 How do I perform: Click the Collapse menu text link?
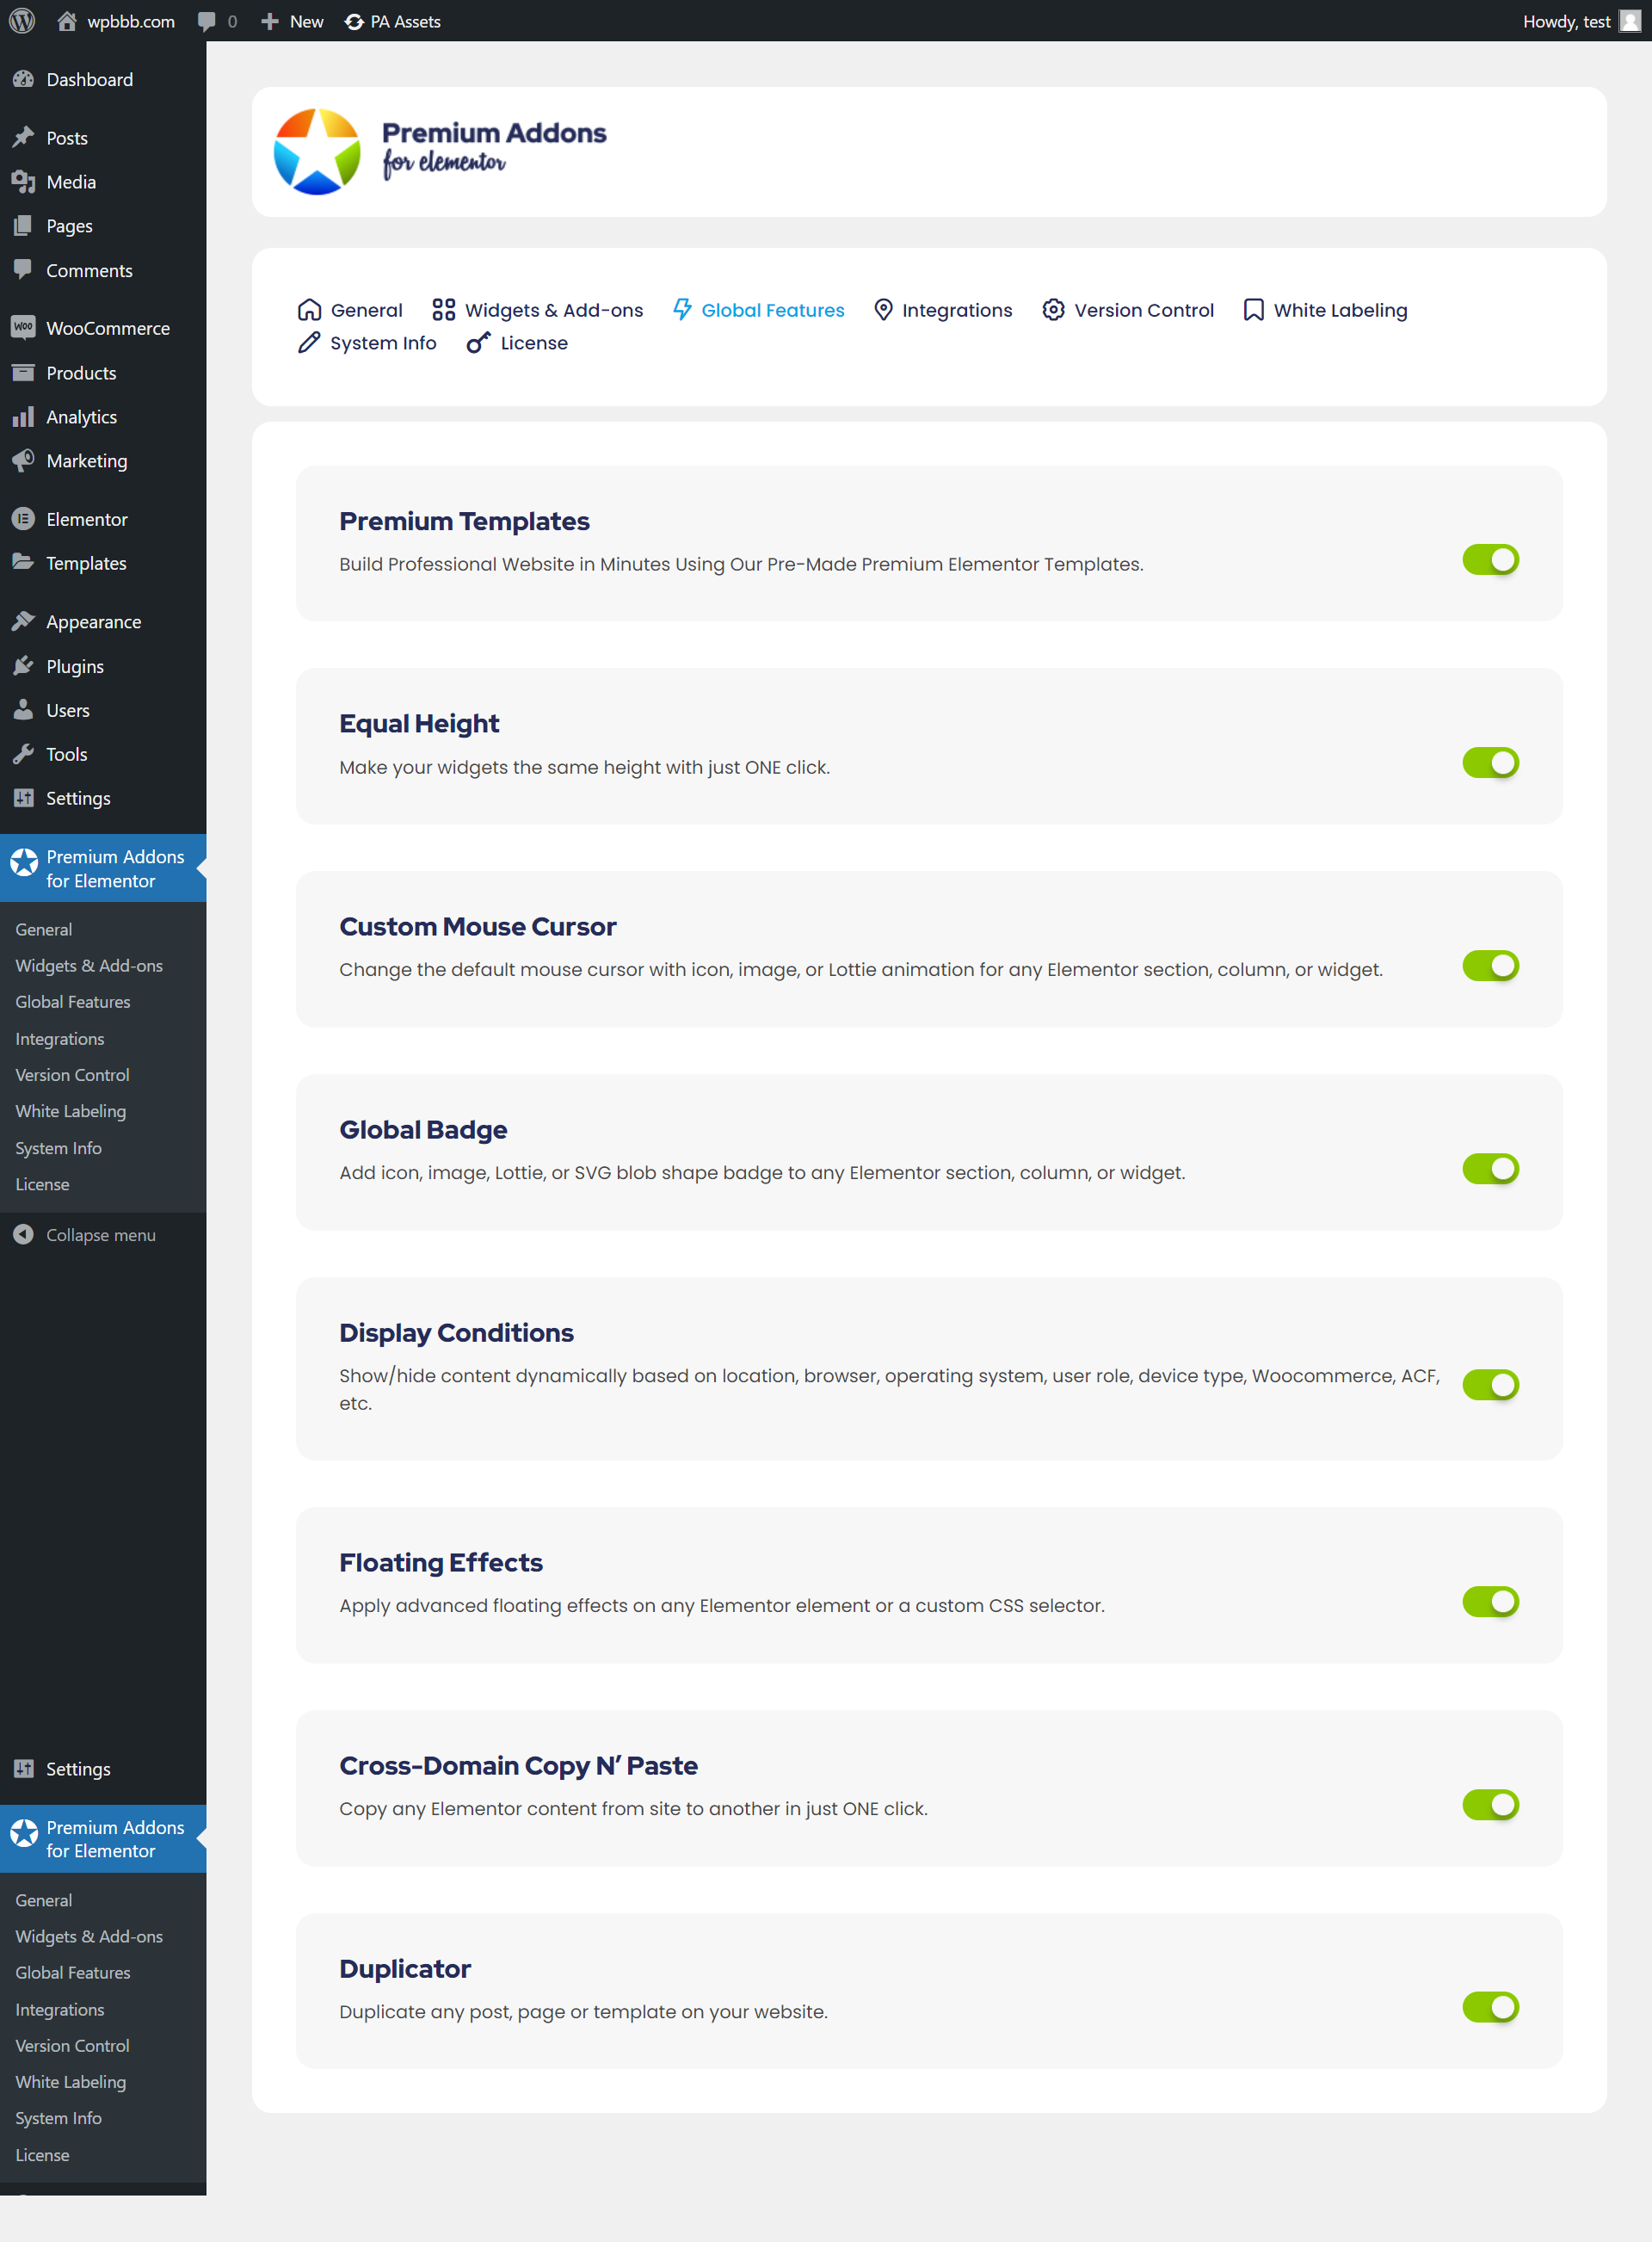pyautogui.click(x=101, y=1235)
